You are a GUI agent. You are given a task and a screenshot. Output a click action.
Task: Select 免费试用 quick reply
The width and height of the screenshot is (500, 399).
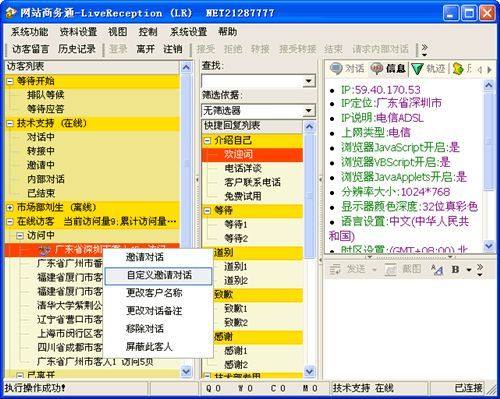pos(243,197)
